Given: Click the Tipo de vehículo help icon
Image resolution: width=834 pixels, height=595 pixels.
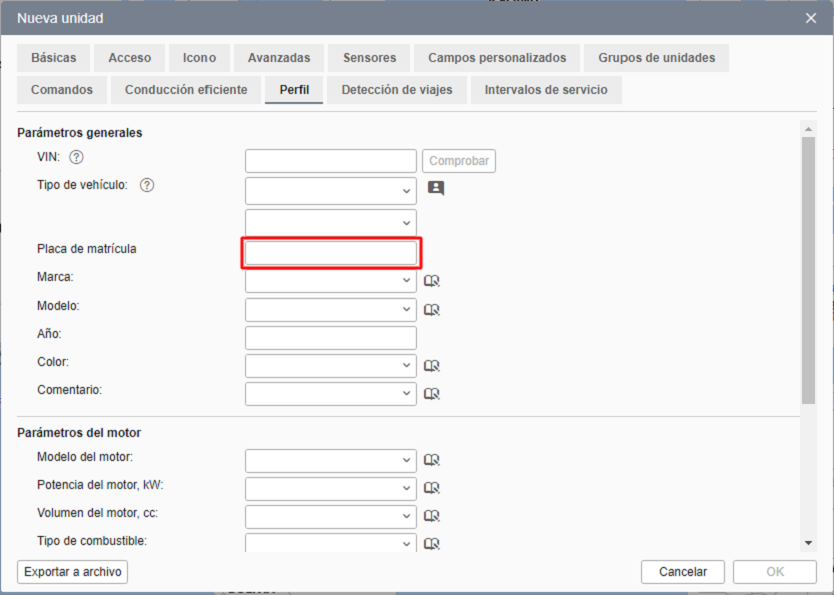Looking at the screenshot, I should [147, 185].
